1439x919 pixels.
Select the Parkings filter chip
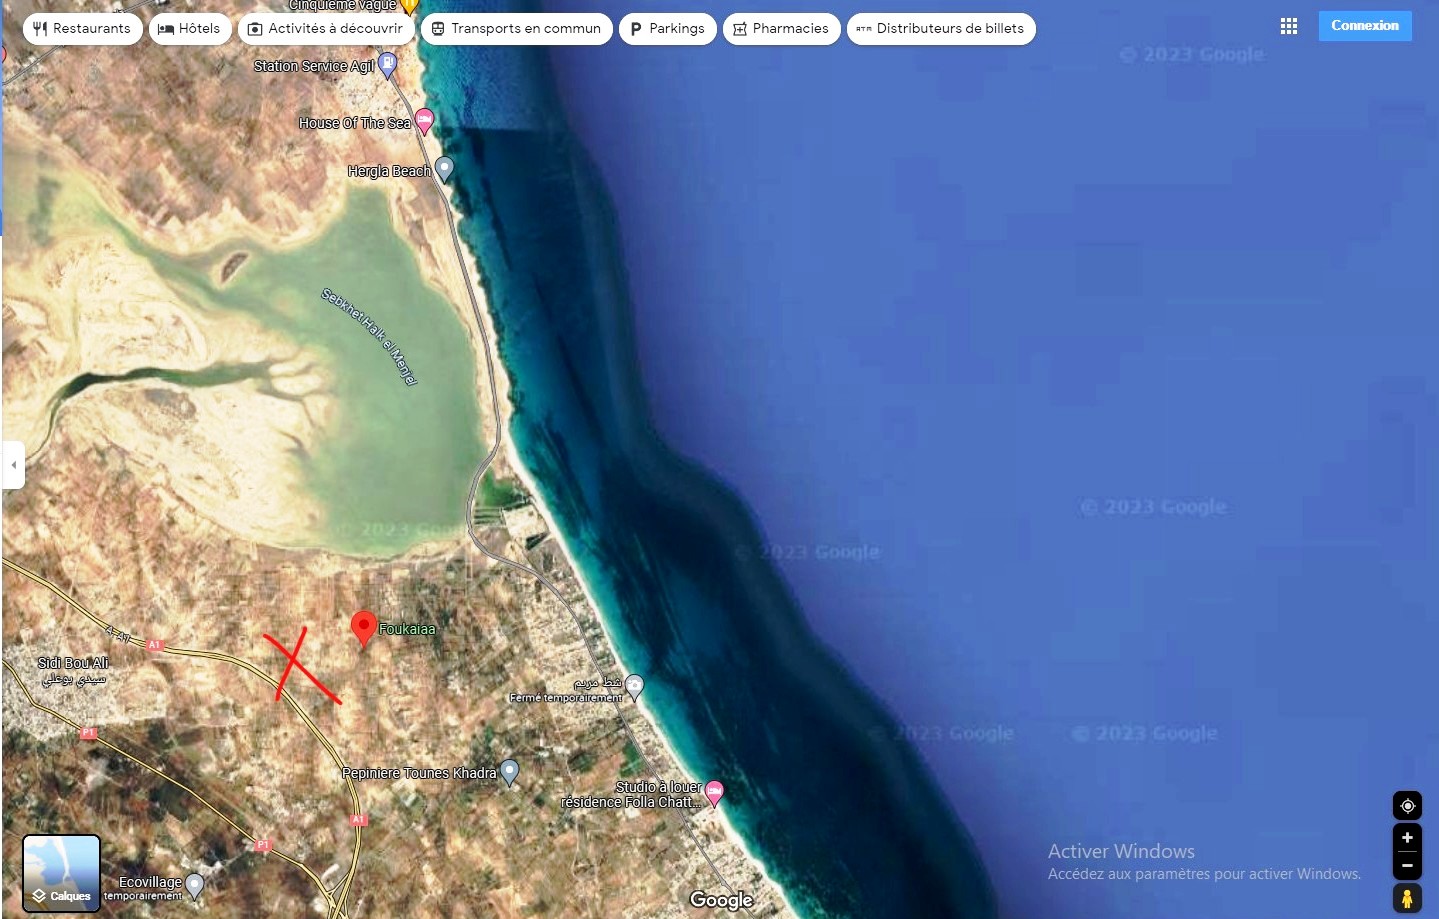click(x=667, y=29)
